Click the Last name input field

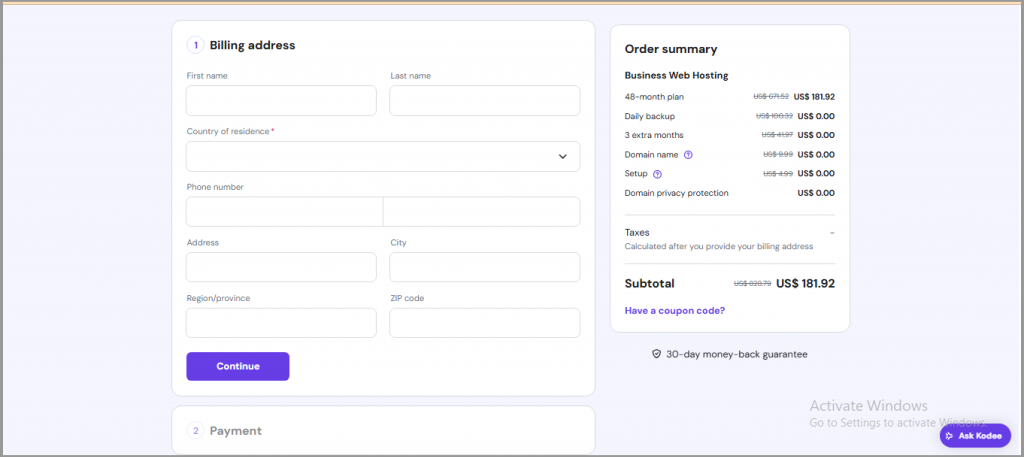tap(485, 101)
